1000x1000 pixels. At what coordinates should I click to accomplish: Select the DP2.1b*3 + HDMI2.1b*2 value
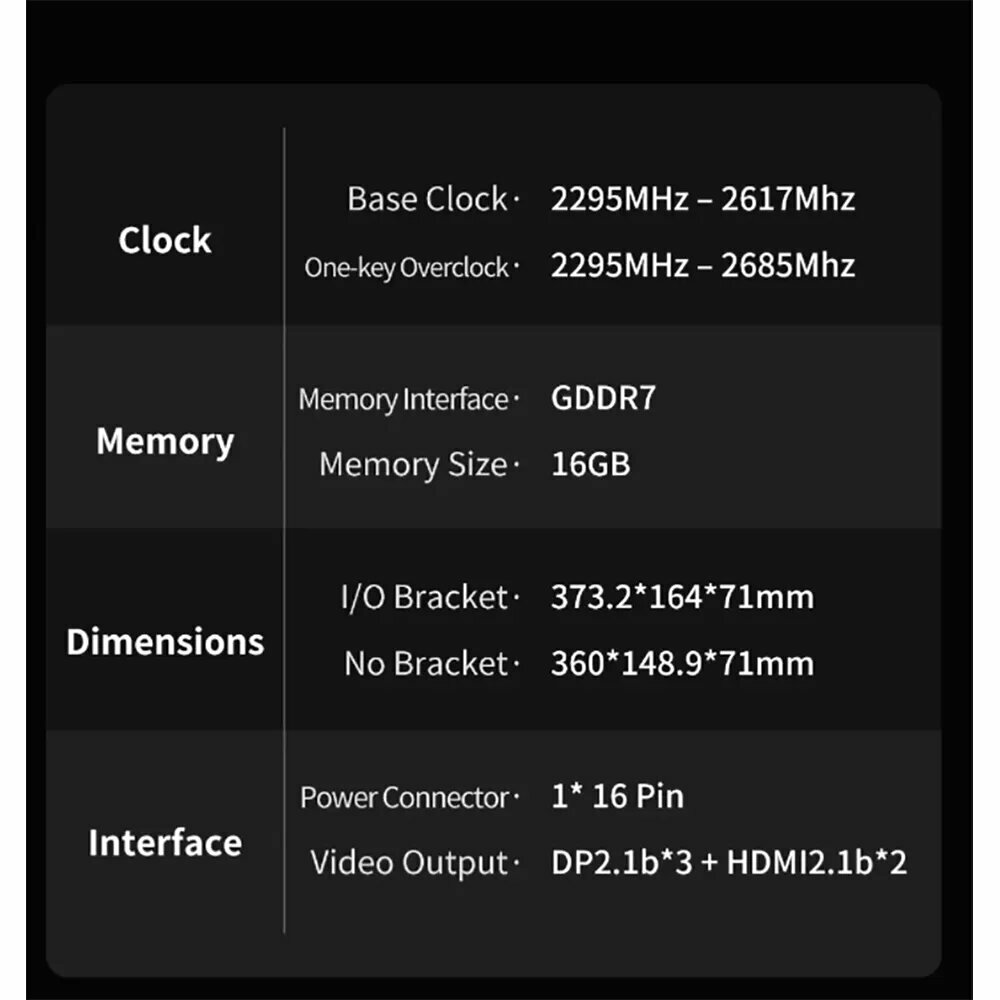(x=729, y=862)
